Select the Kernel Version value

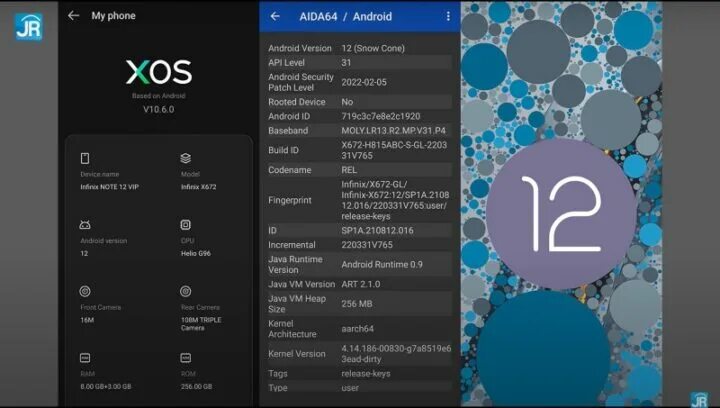[396, 354]
